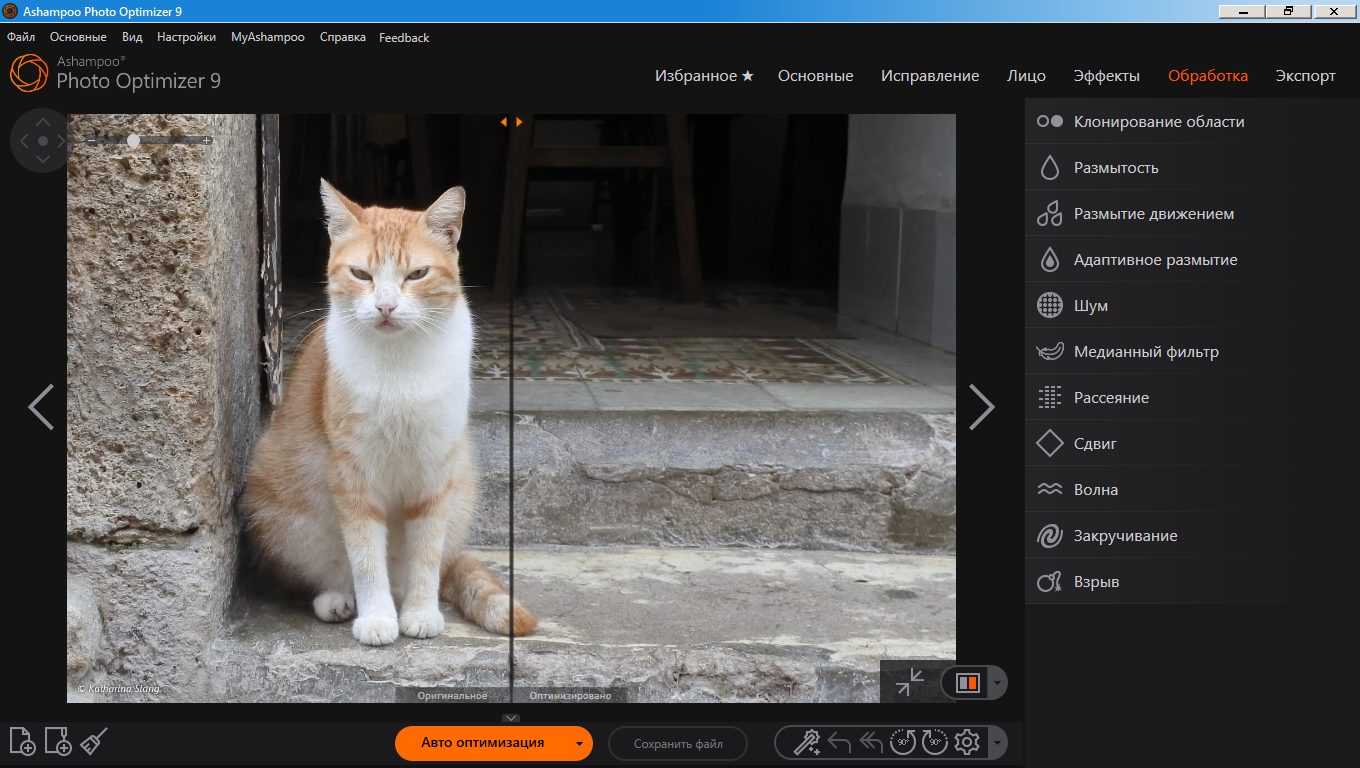The width and height of the screenshot is (1360, 768).
Task: Click the zoom slider handle
Action: [134, 141]
